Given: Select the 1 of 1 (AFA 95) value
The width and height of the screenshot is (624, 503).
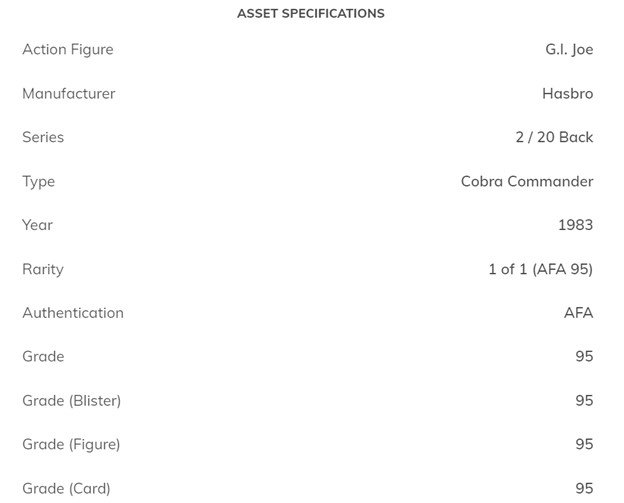Looking at the screenshot, I should [x=540, y=269].
